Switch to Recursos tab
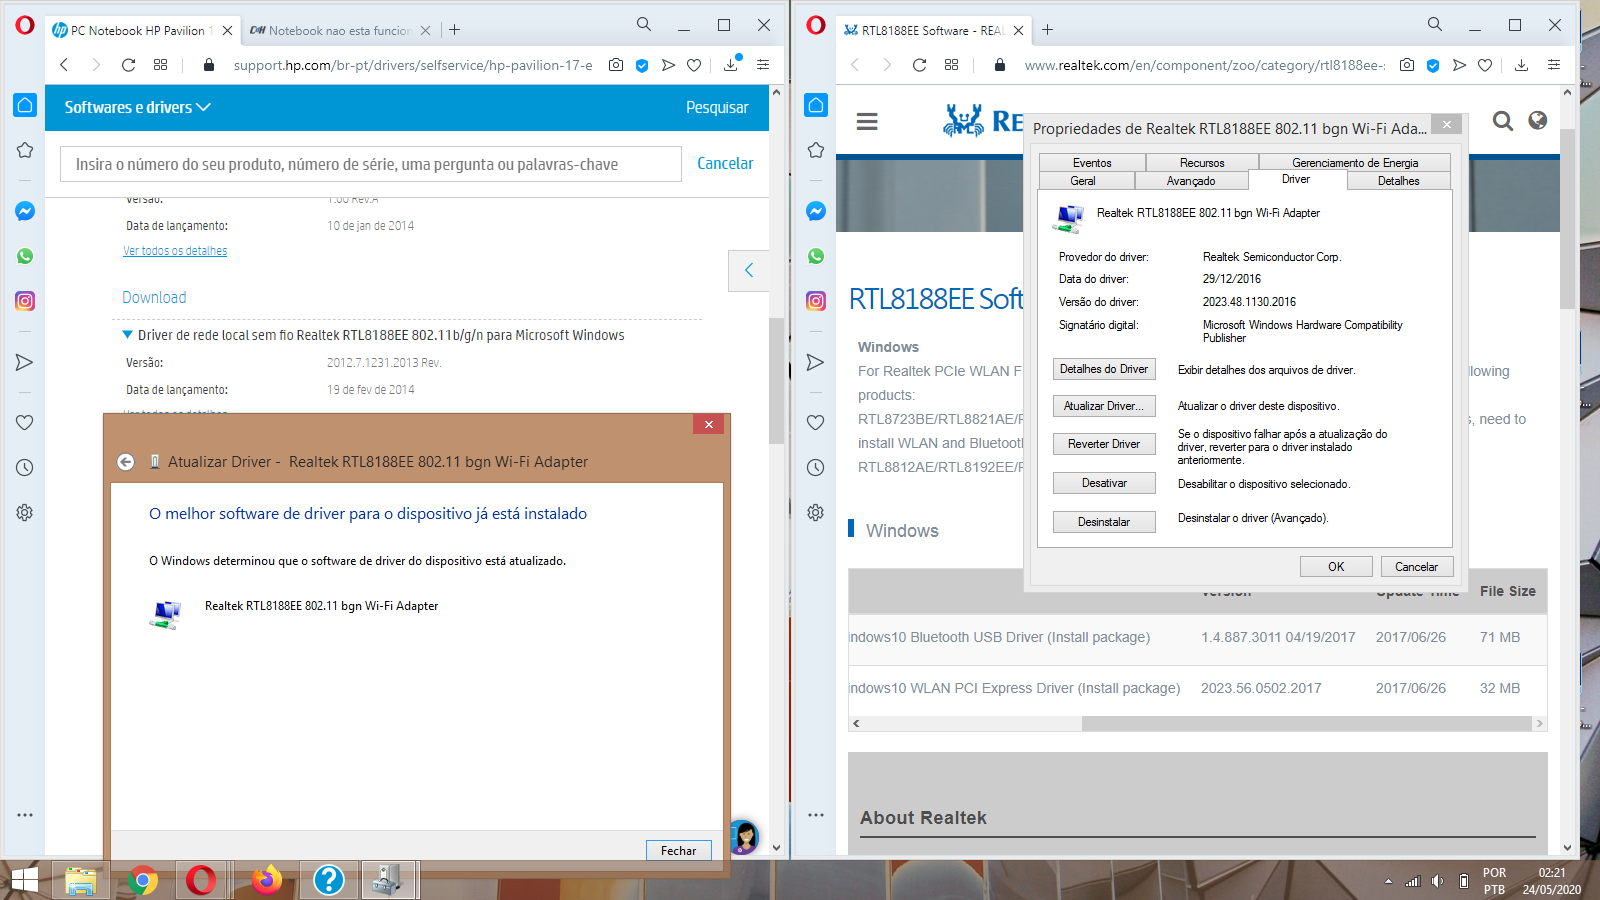The height and width of the screenshot is (900, 1600). coord(1202,163)
